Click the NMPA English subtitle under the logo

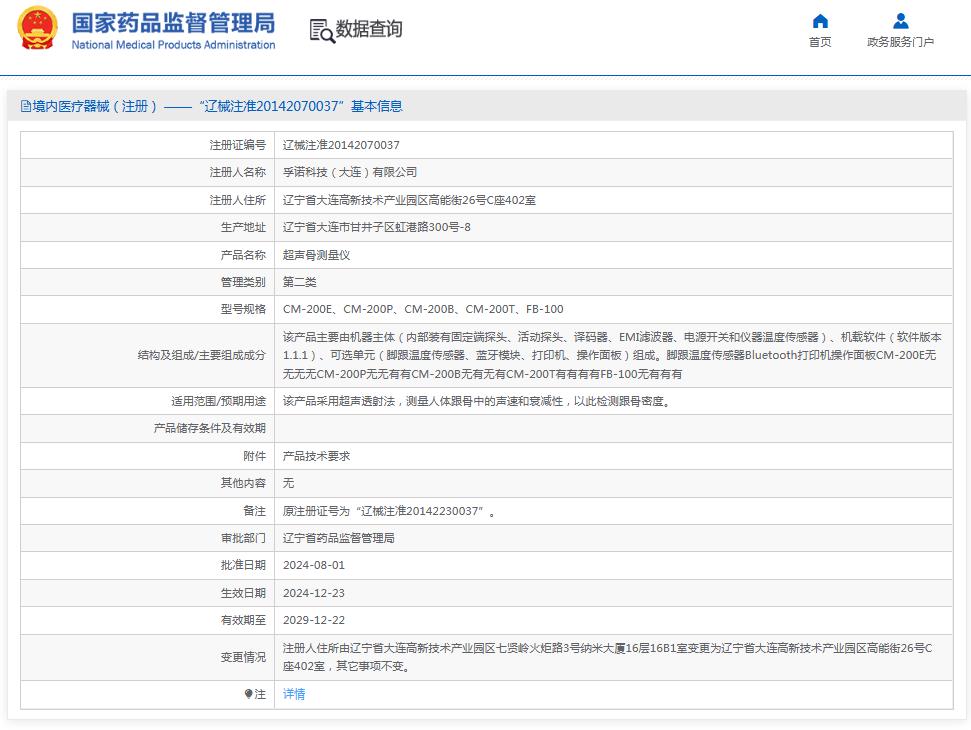(174, 45)
